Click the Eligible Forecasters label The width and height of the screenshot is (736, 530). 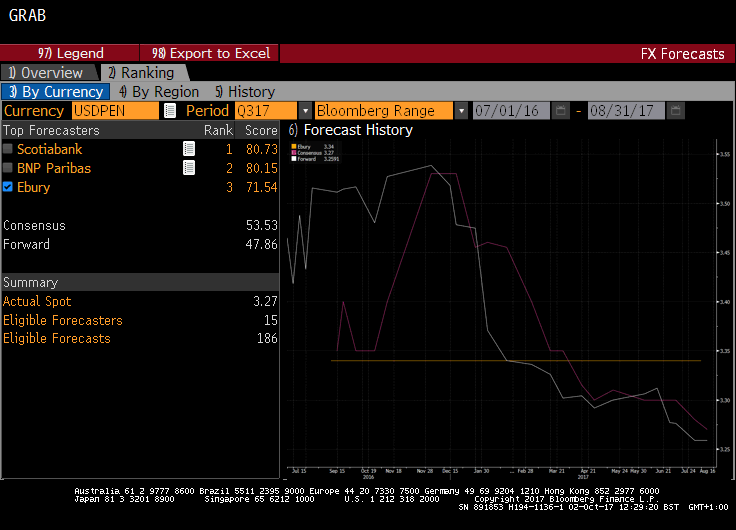click(62, 320)
